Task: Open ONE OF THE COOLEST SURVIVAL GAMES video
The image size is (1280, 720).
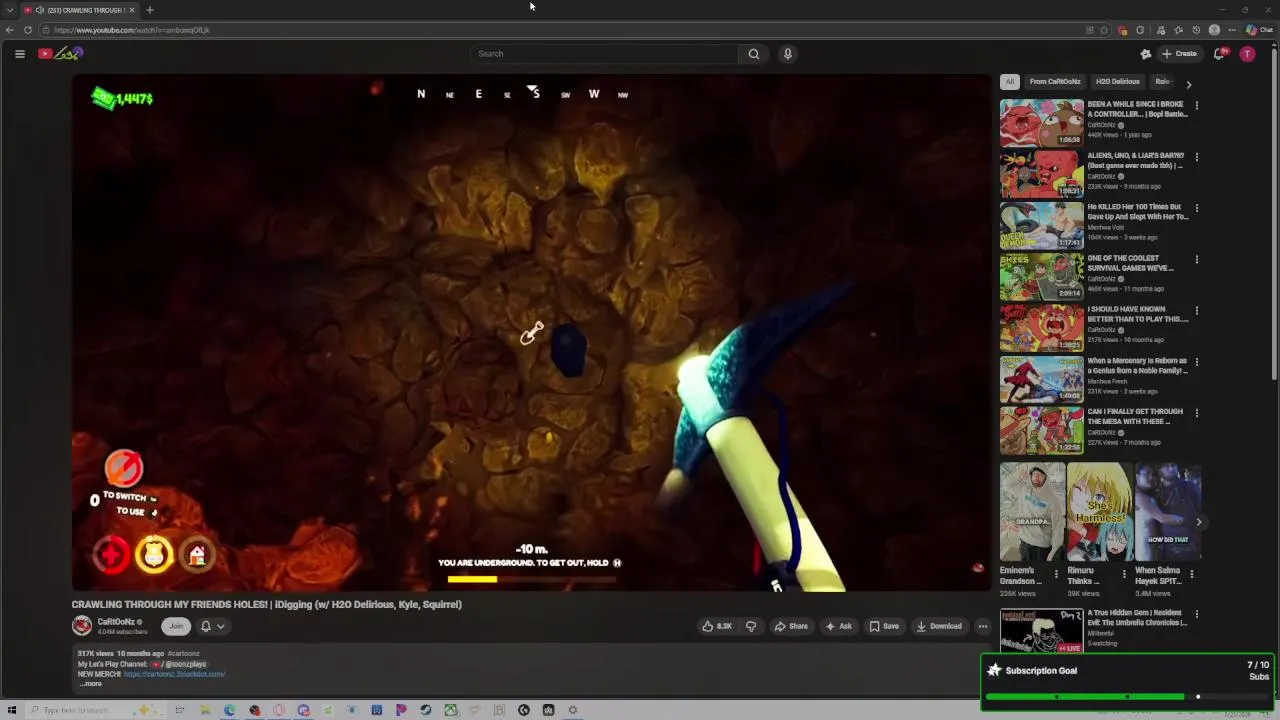Action: pos(1042,276)
